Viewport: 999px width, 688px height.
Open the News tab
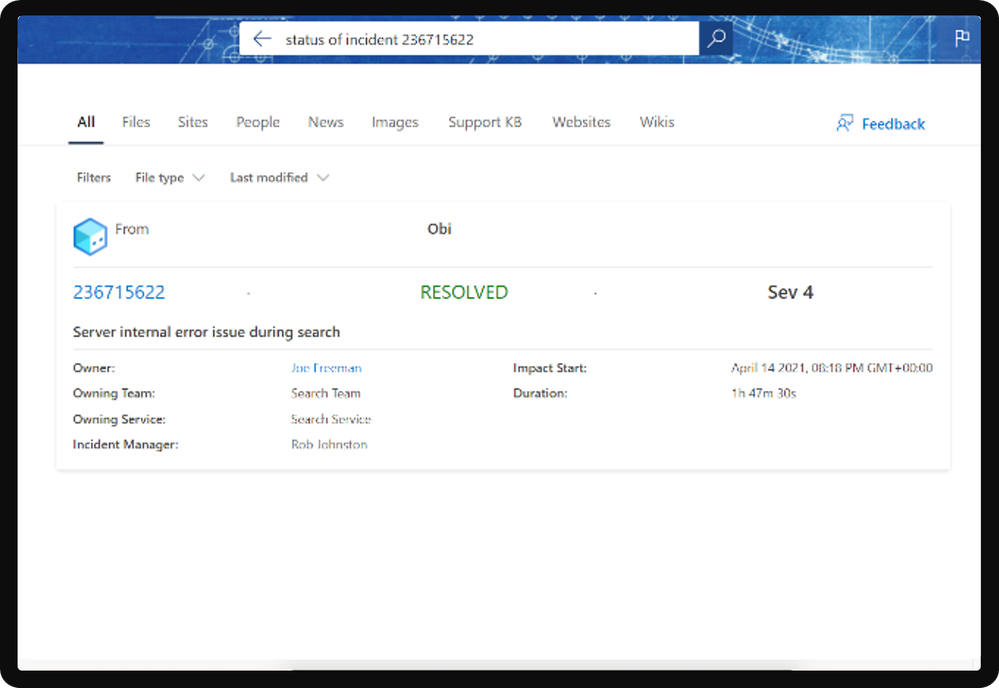pyautogui.click(x=326, y=122)
